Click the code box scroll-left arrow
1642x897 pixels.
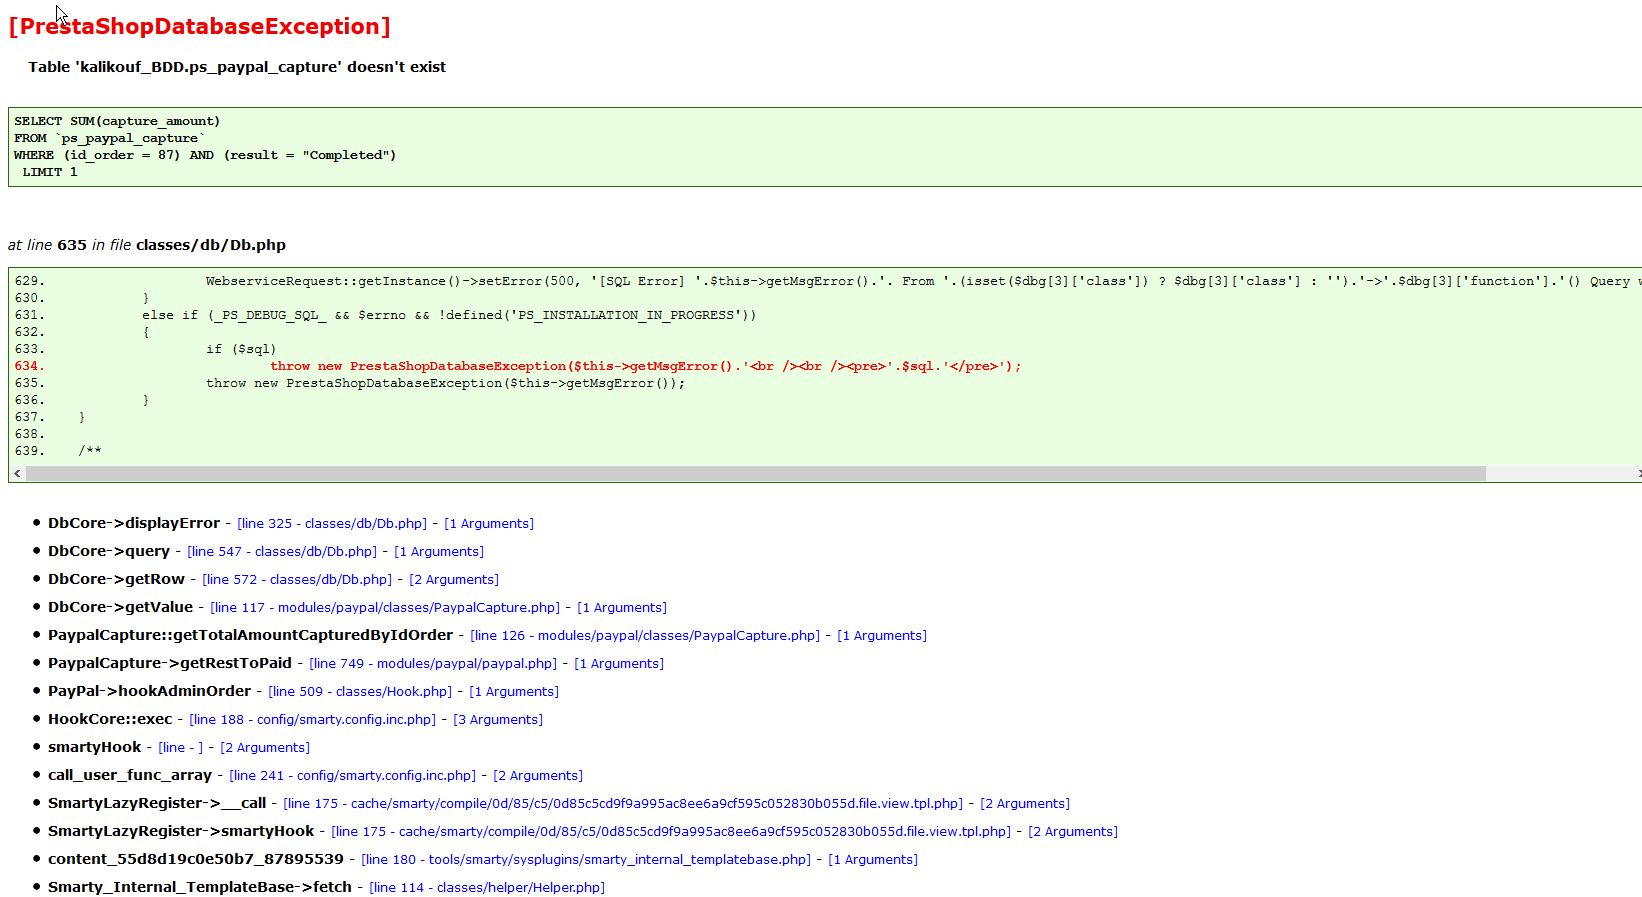tap(17, 473)
